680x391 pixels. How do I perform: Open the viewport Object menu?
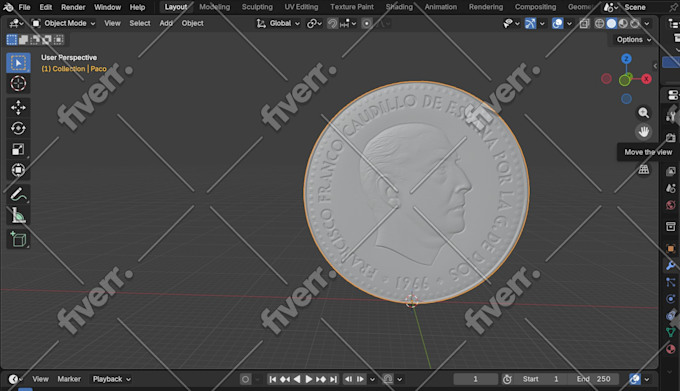click(x=192, y=23)
